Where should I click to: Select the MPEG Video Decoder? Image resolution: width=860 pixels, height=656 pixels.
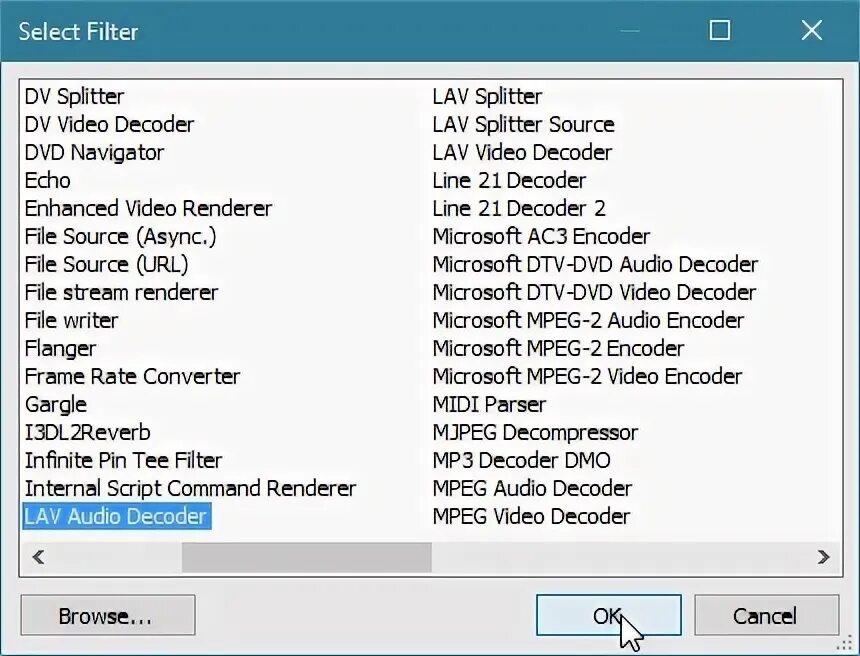531,516
